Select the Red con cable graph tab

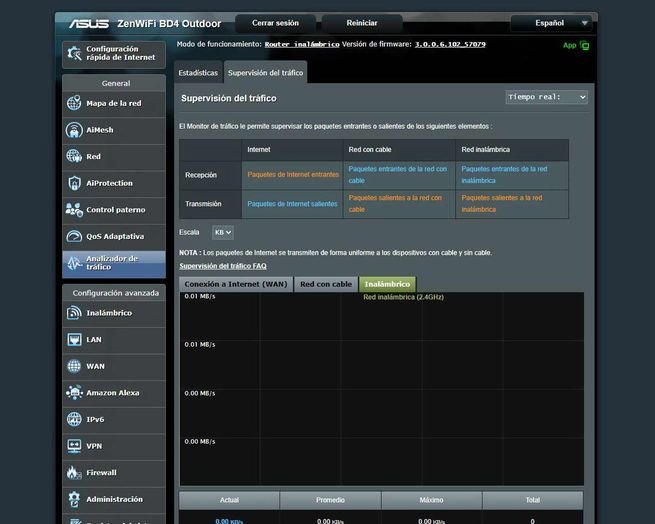tap(326, 284)
